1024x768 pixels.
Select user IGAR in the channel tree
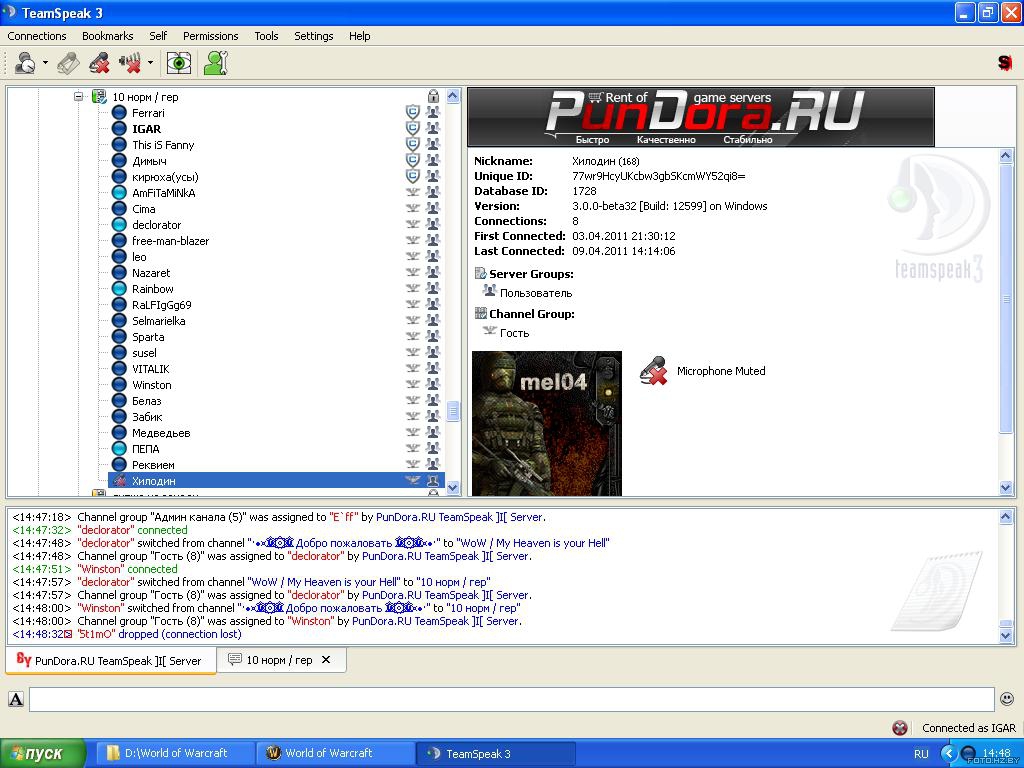tap(146, 129)
